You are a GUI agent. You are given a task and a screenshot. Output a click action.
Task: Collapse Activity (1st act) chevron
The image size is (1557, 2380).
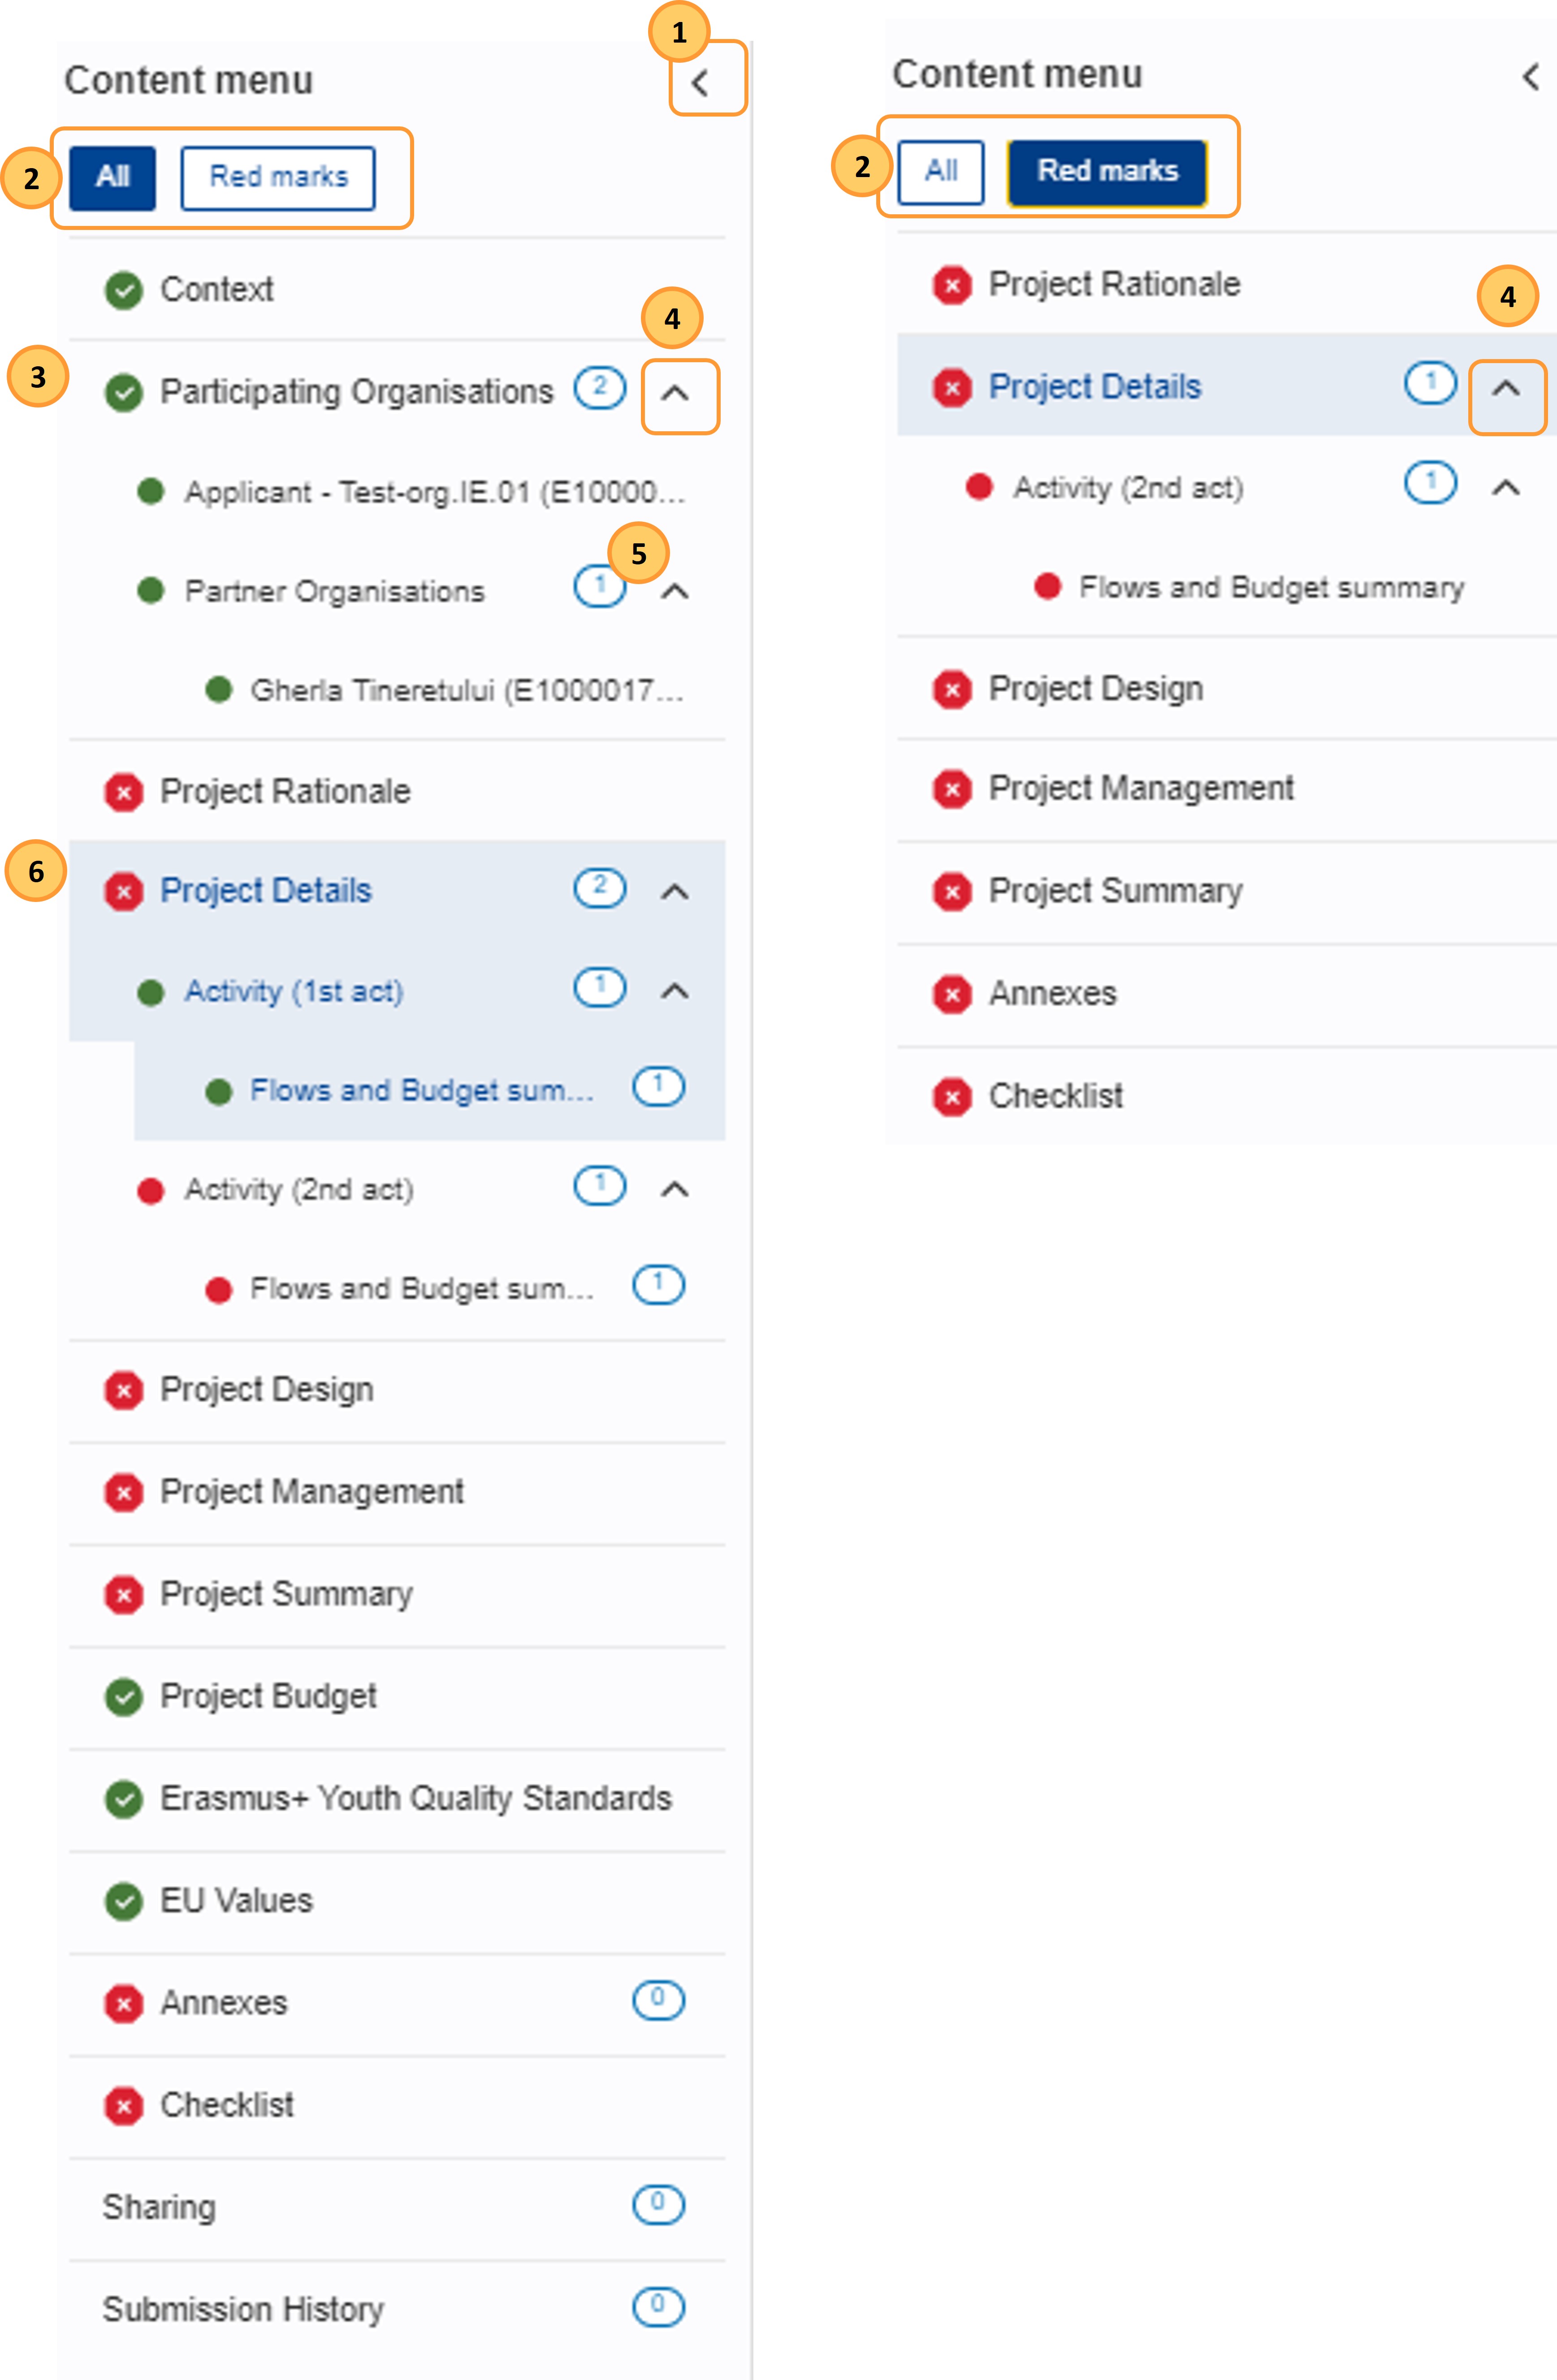tap(676, 991)
